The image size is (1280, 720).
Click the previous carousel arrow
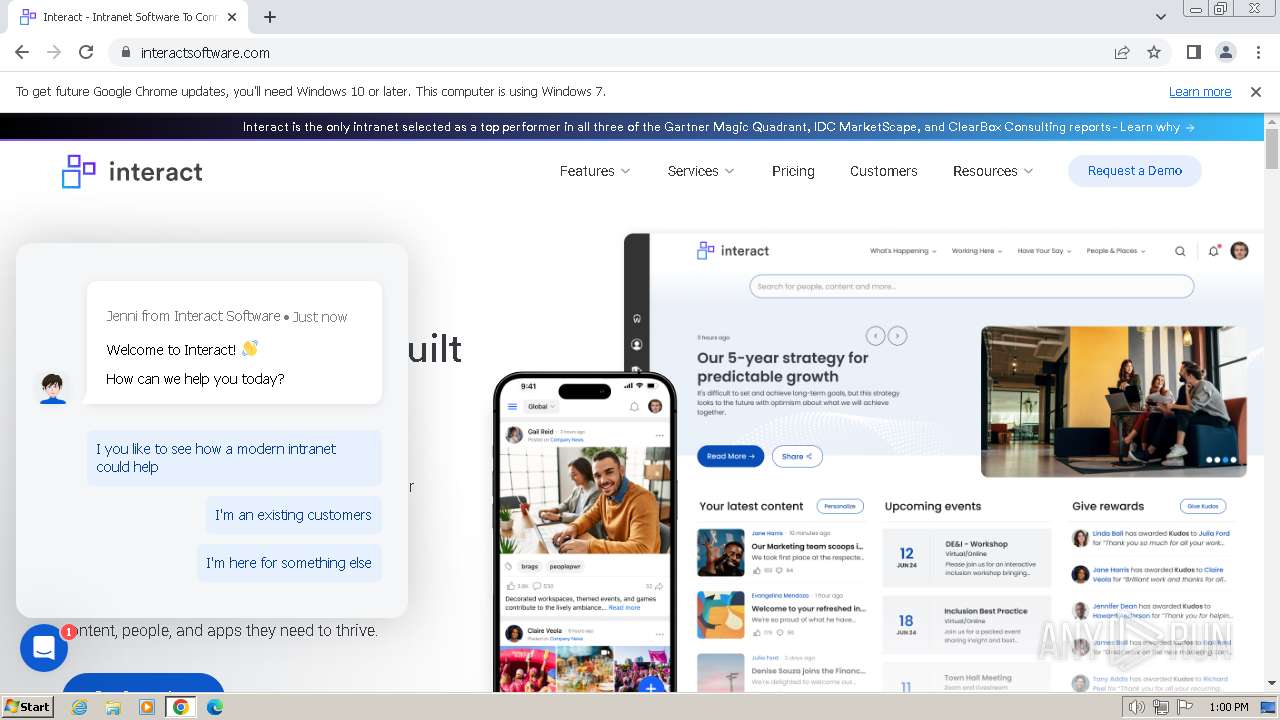[x=875, y=336]
